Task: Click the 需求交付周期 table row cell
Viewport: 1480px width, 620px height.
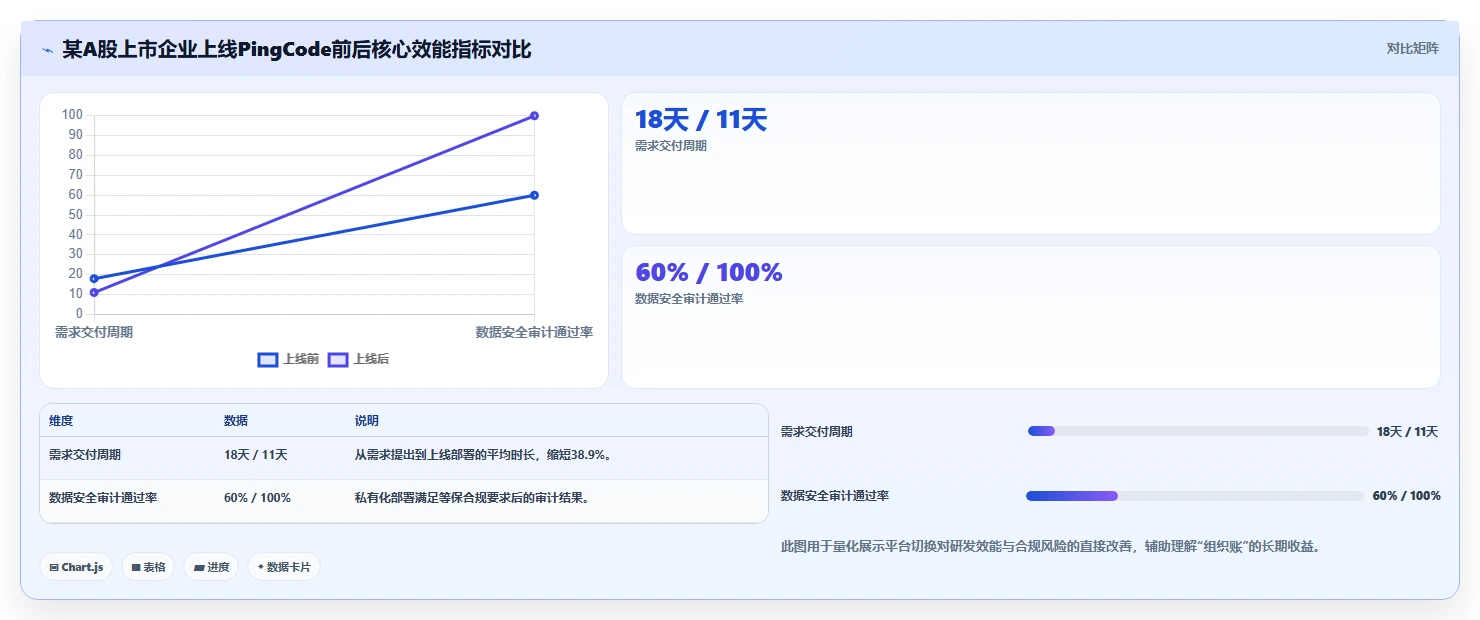Action: 85,454
